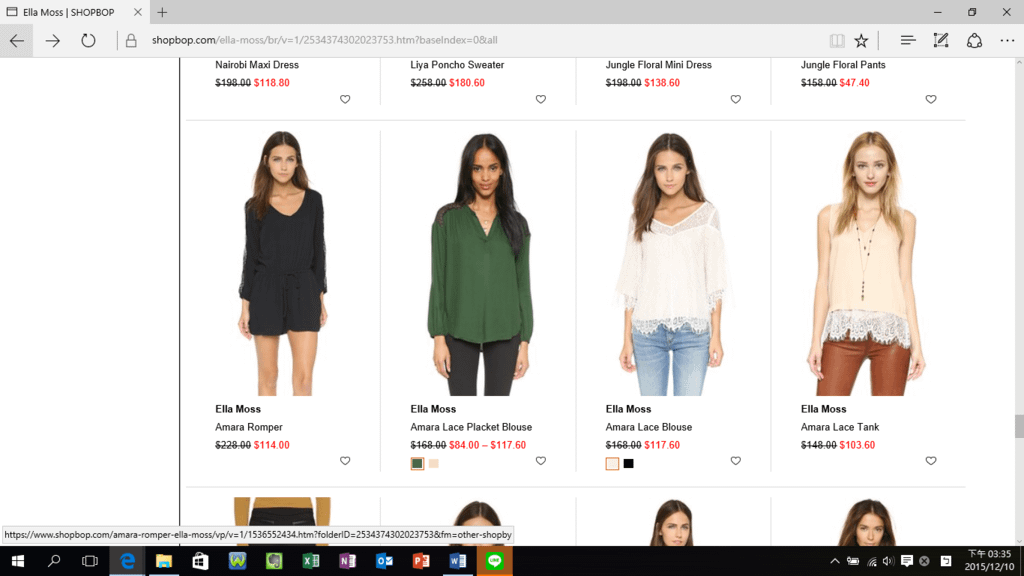Make a Web Note on this page
The image size is (1024, 576).
point(941,40)
